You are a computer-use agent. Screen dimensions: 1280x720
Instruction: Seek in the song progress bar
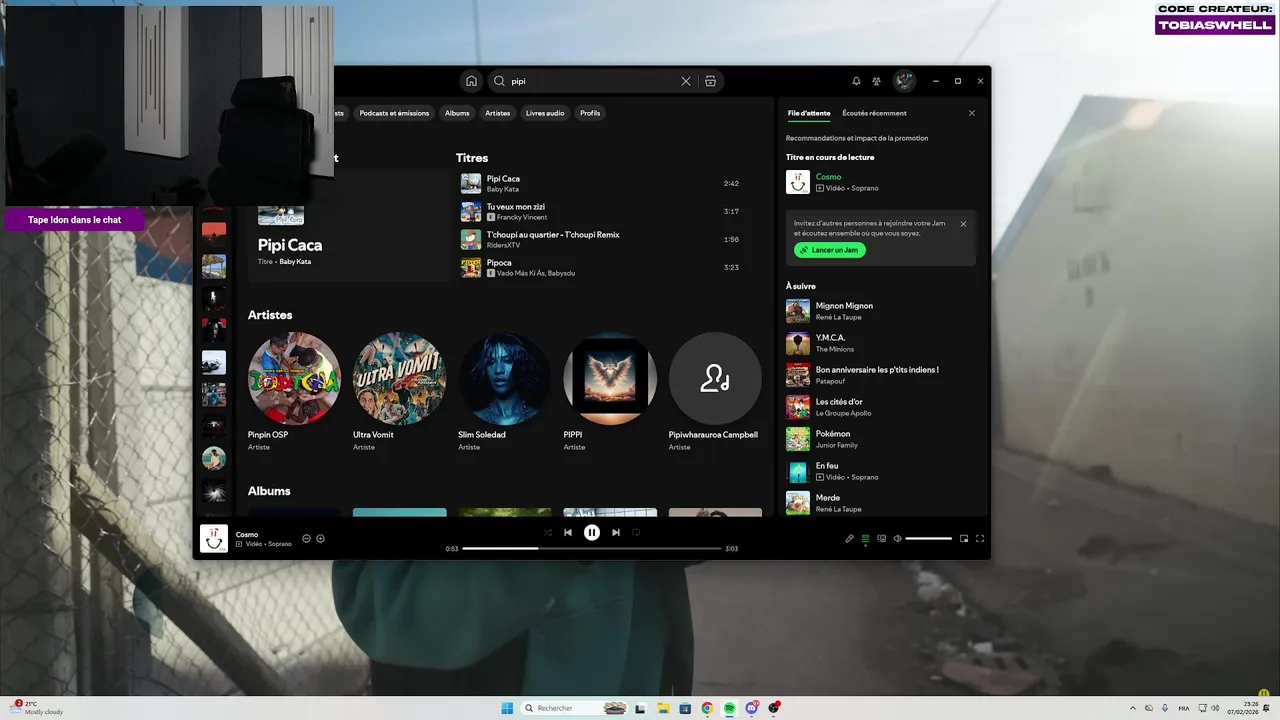pos(592,548)
